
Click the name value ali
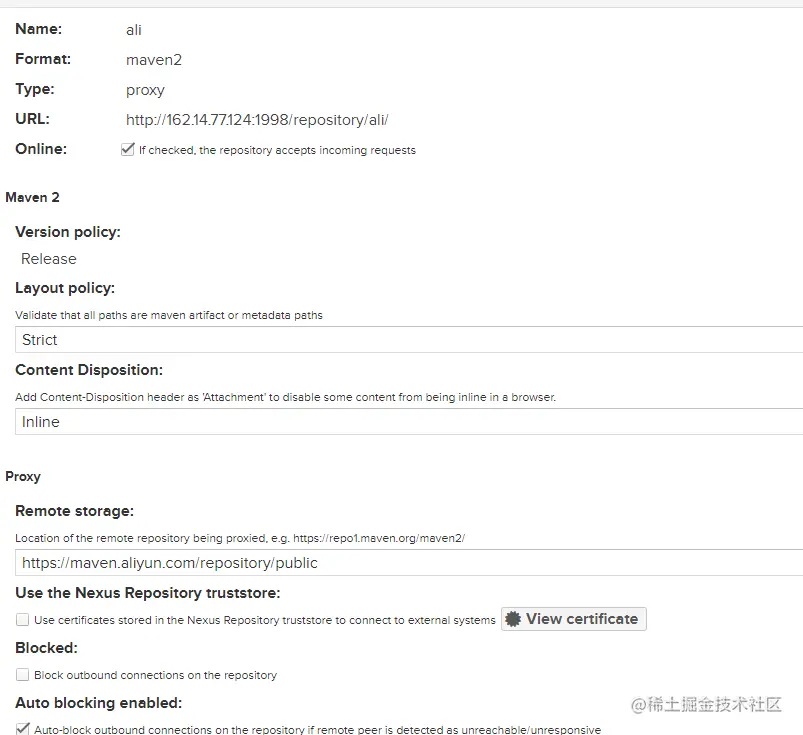[x=134, y=30]
